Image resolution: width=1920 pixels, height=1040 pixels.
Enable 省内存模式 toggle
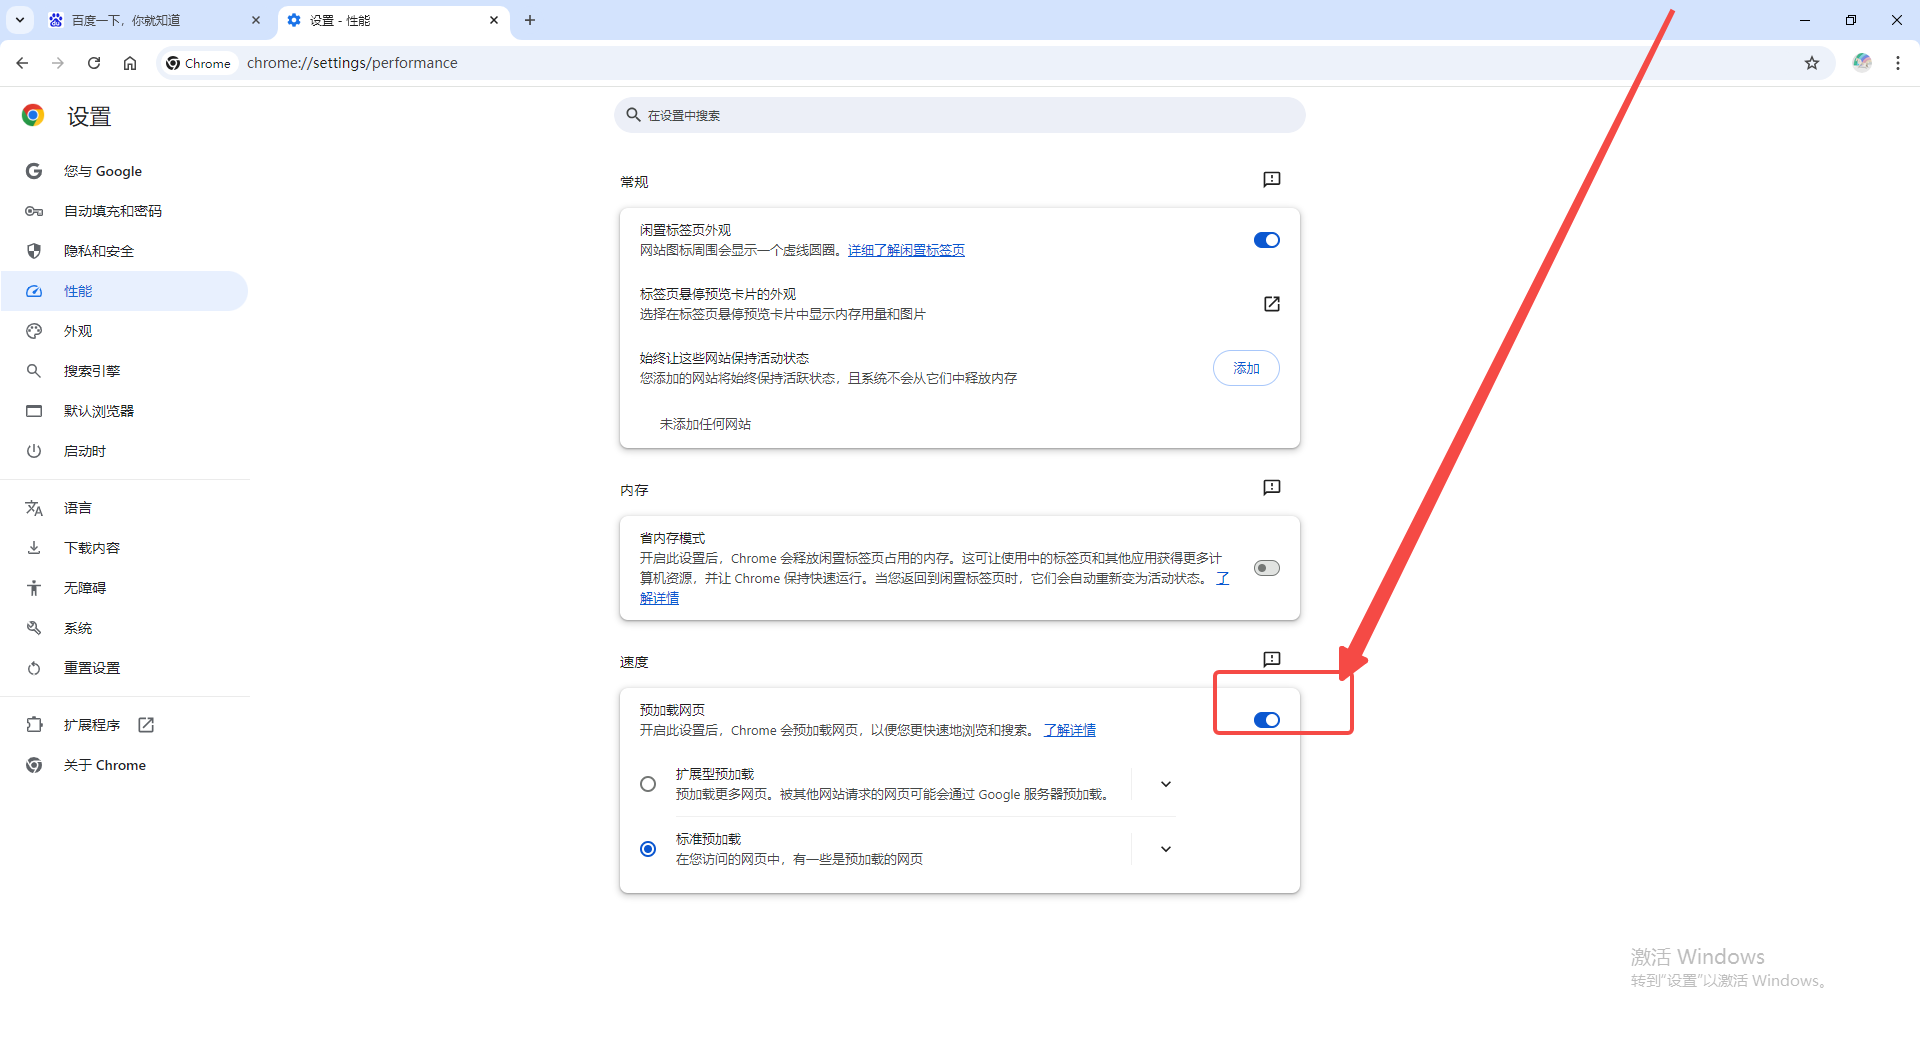click(1267, 568)
